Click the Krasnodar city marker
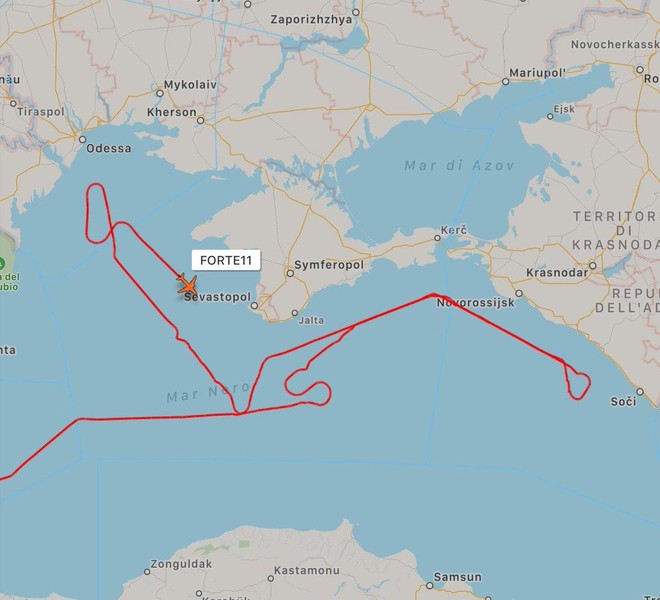660x600 pixels. 593,266
